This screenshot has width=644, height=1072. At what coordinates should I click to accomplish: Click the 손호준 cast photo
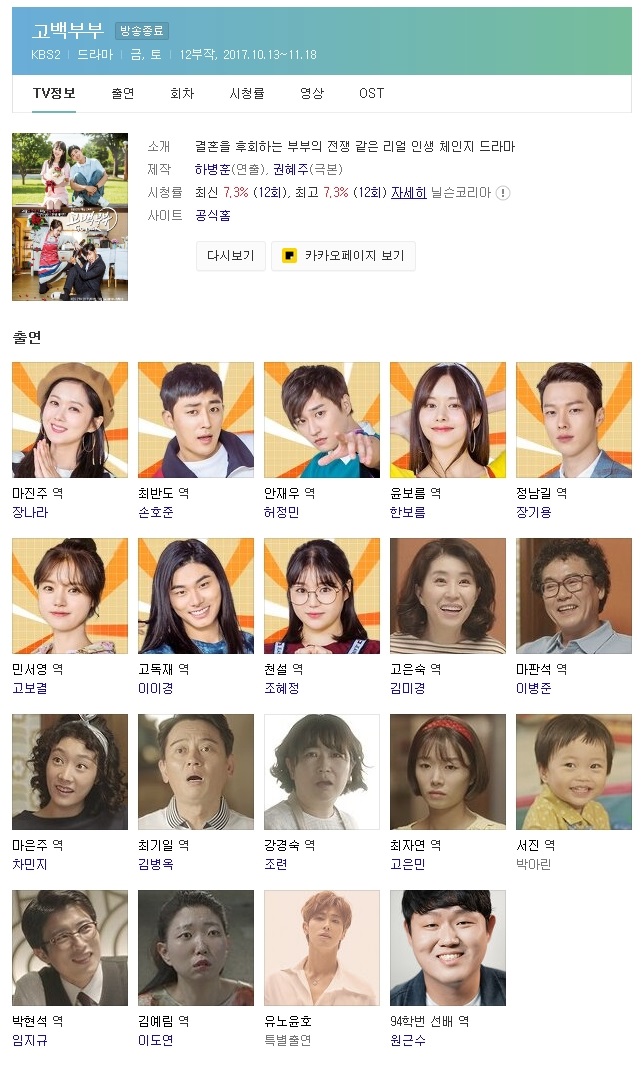(196, 420)
